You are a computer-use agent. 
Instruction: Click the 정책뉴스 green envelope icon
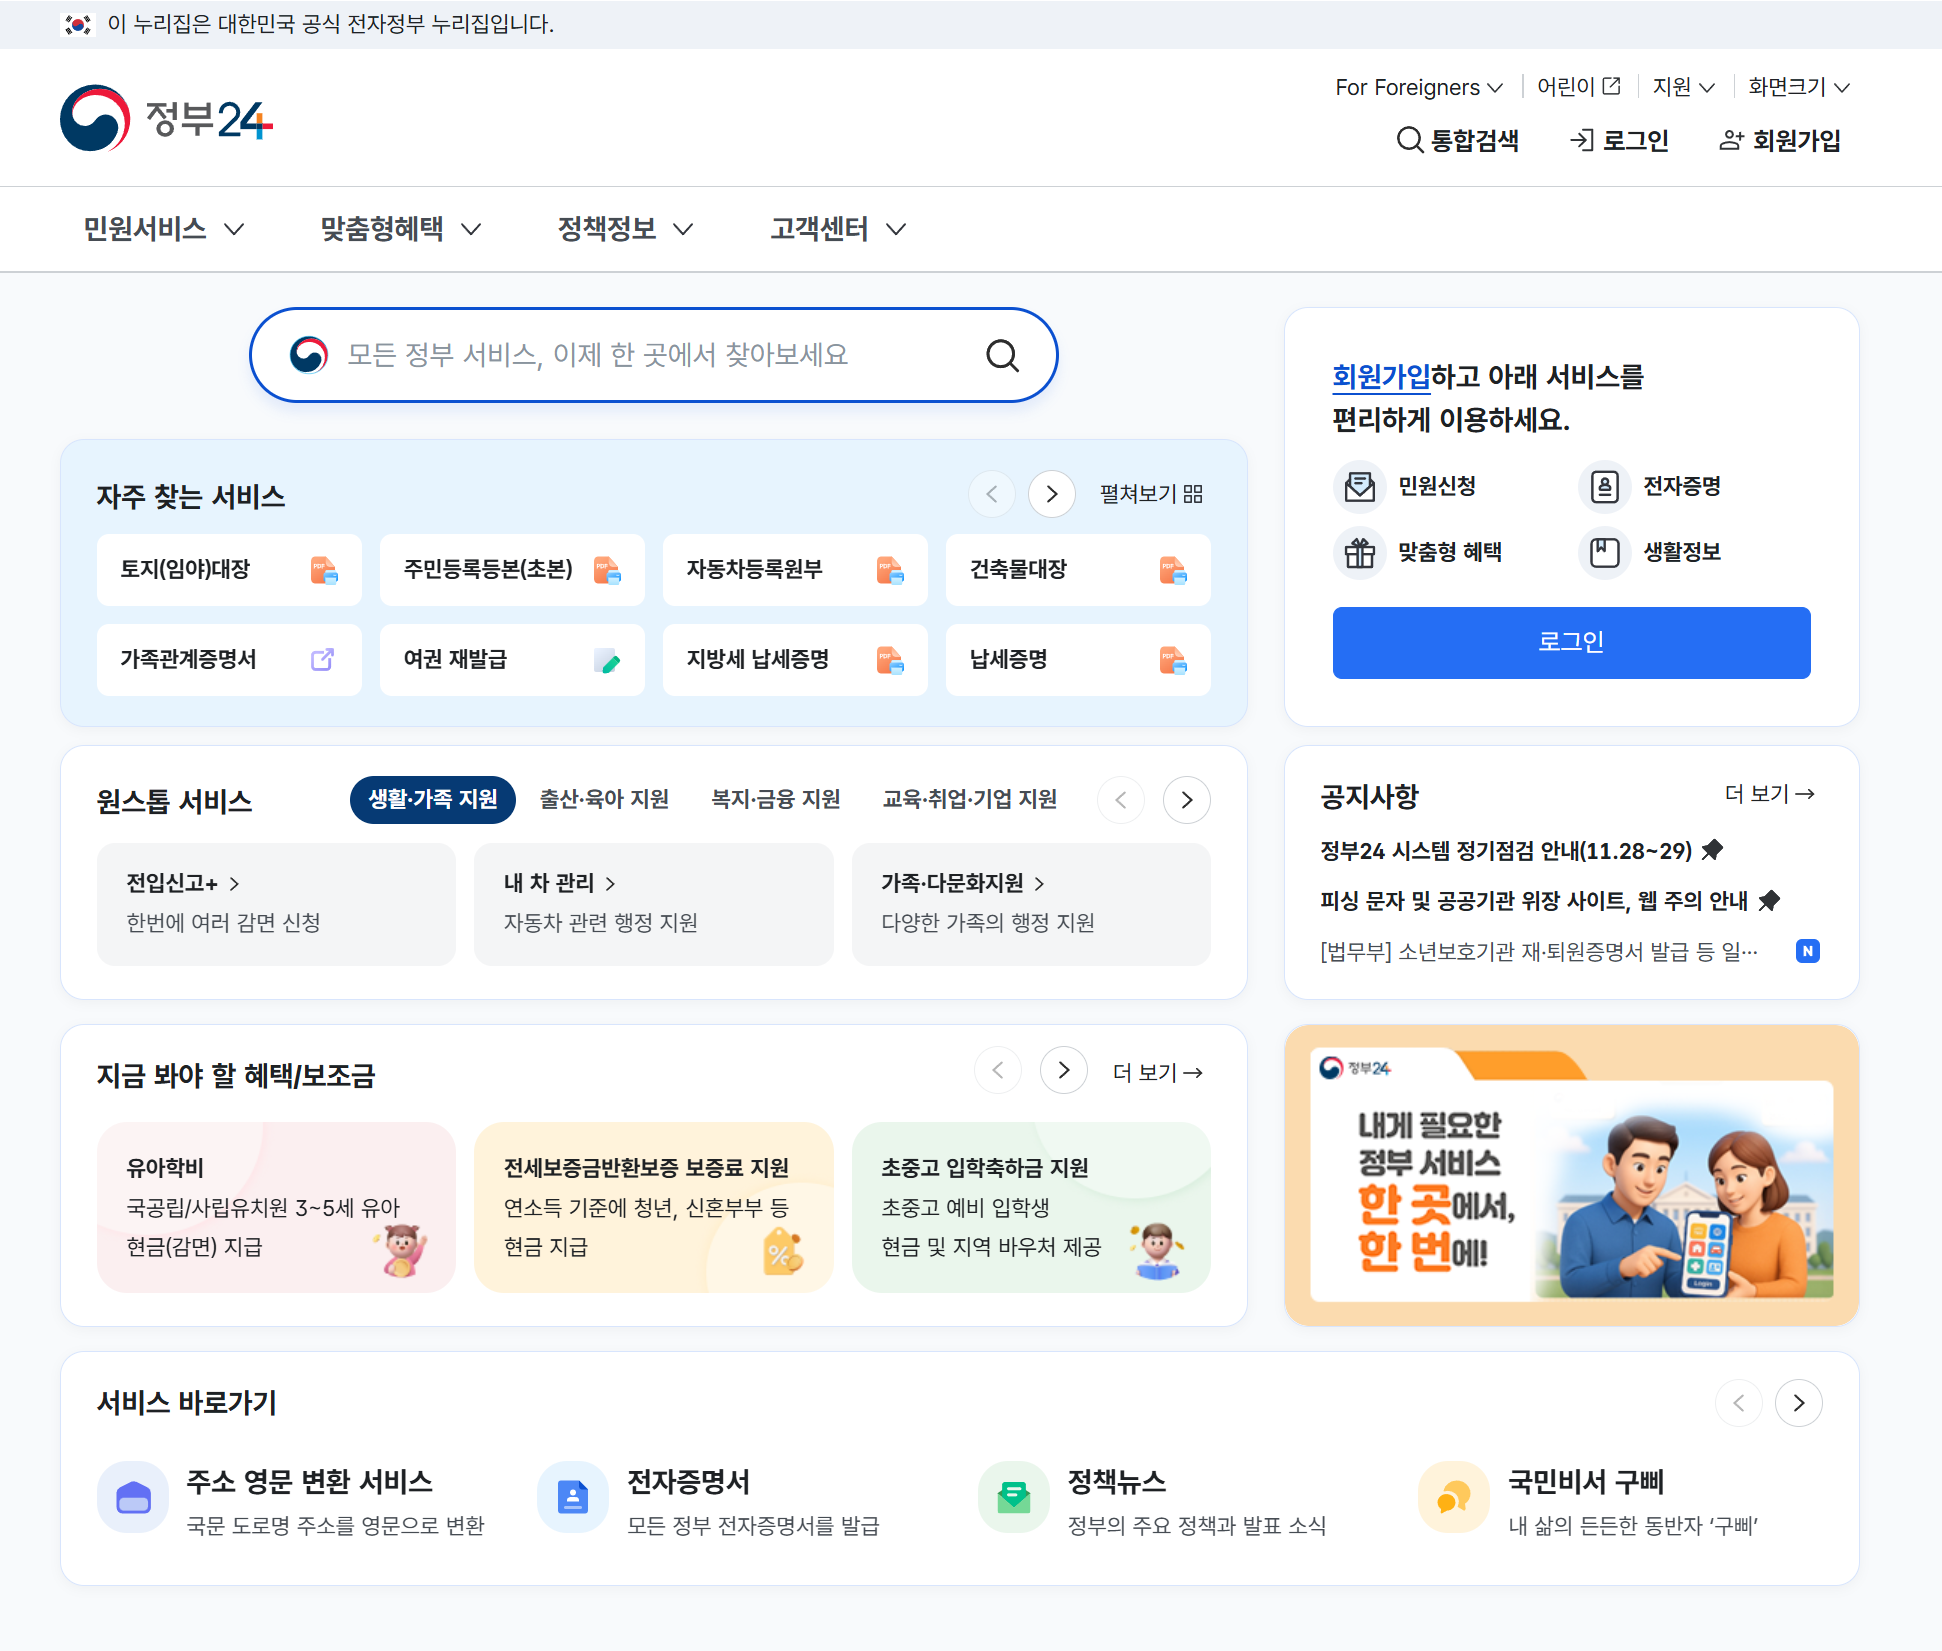click(x=1013, y=1497)
